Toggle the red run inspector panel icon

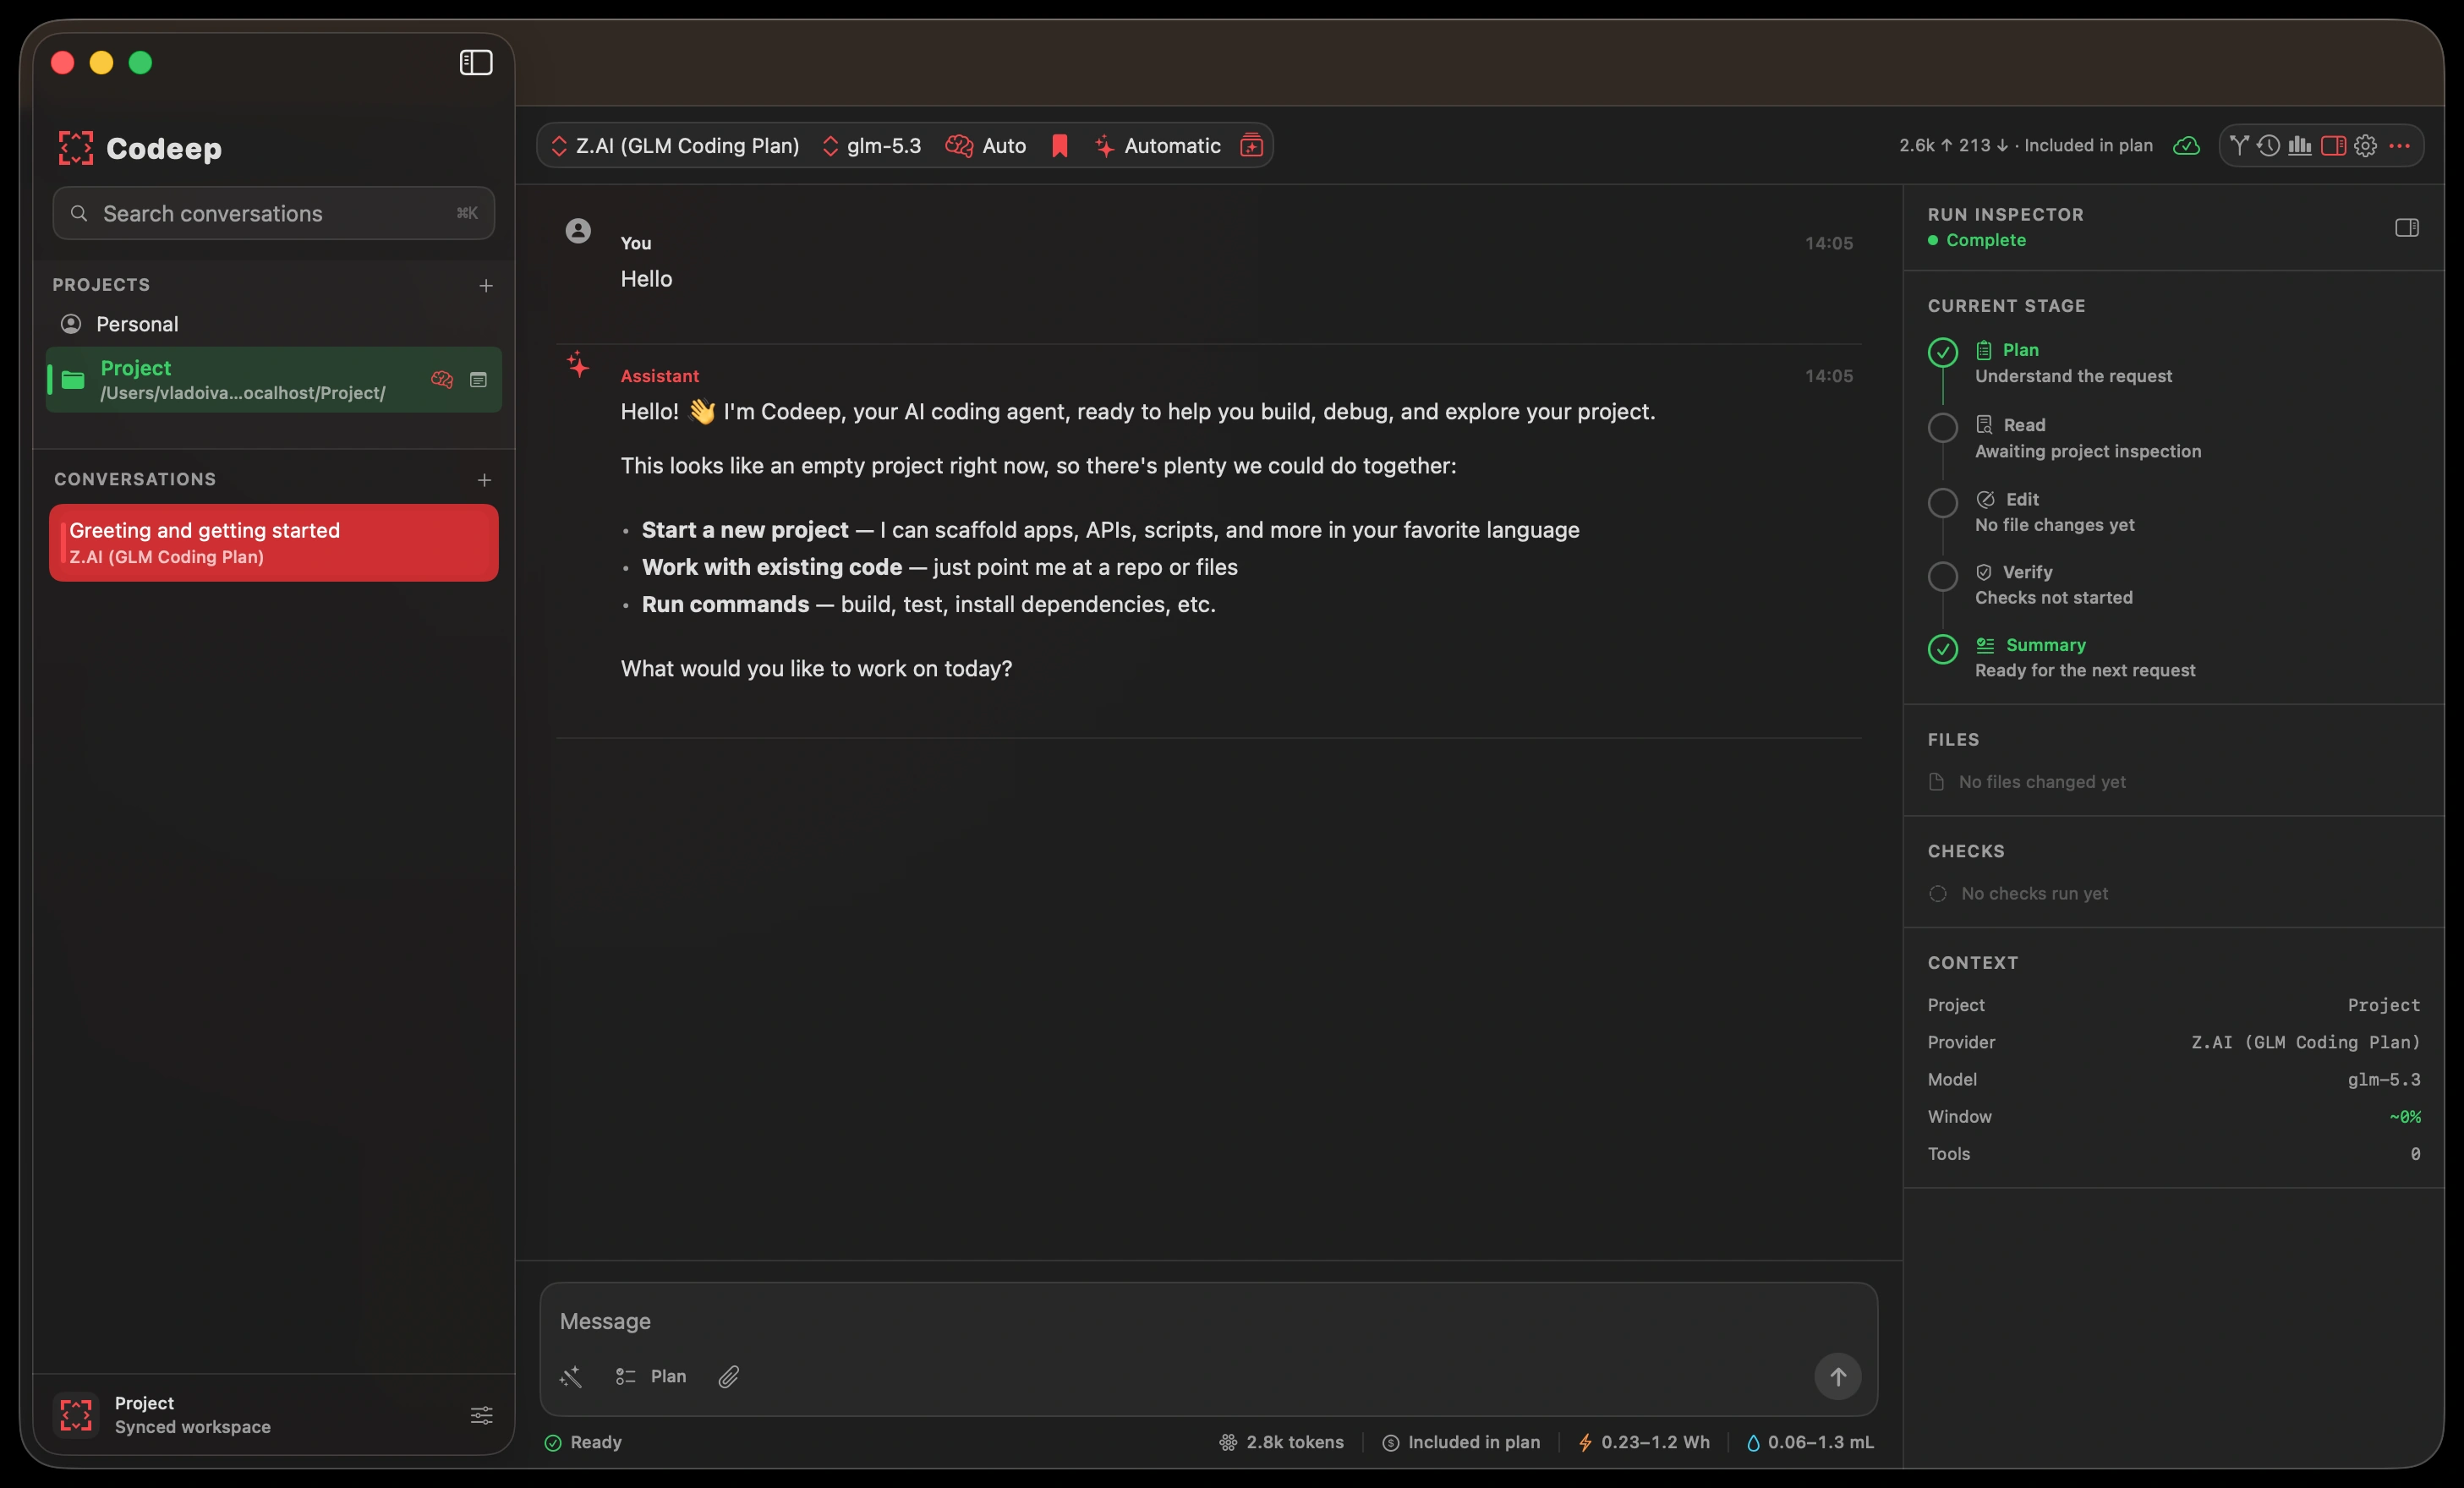[x=2333, y=146]
